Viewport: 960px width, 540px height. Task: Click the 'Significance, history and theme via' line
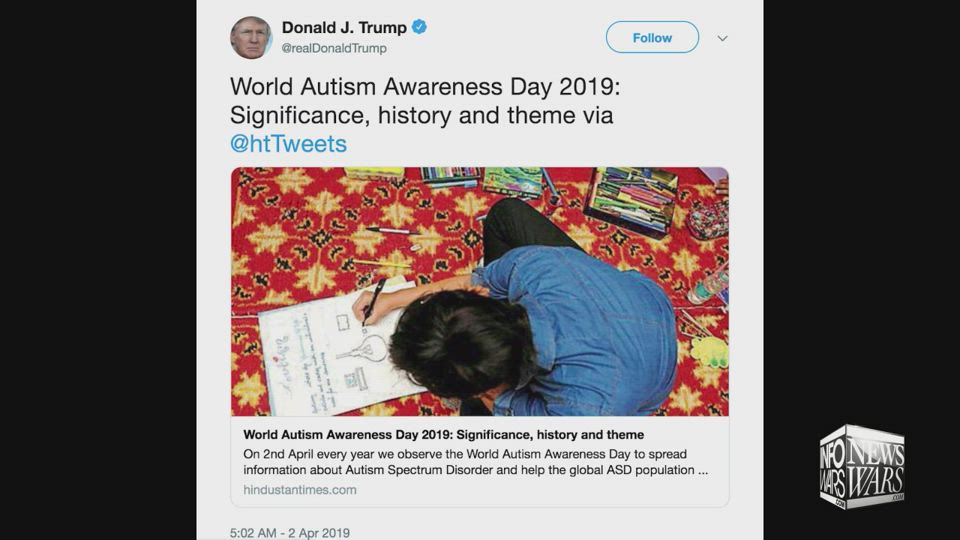point(421,115)
